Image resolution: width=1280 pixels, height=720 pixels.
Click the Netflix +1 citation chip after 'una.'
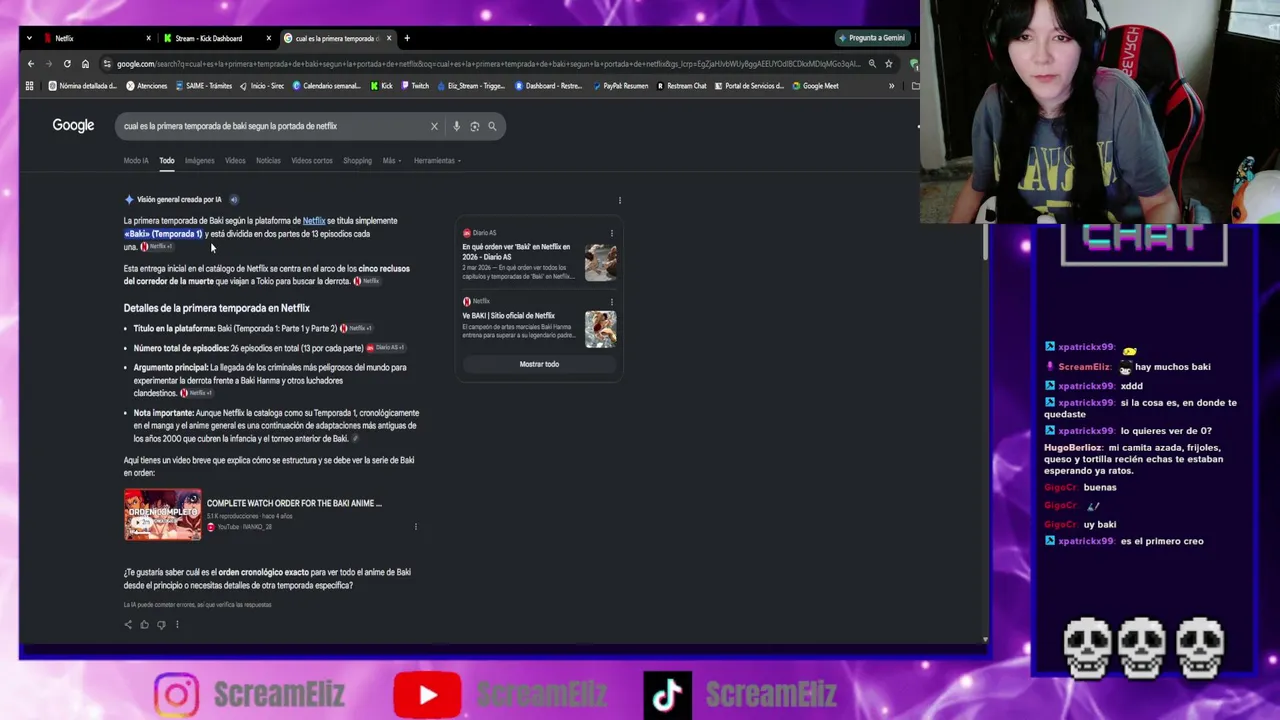[157, 247]
